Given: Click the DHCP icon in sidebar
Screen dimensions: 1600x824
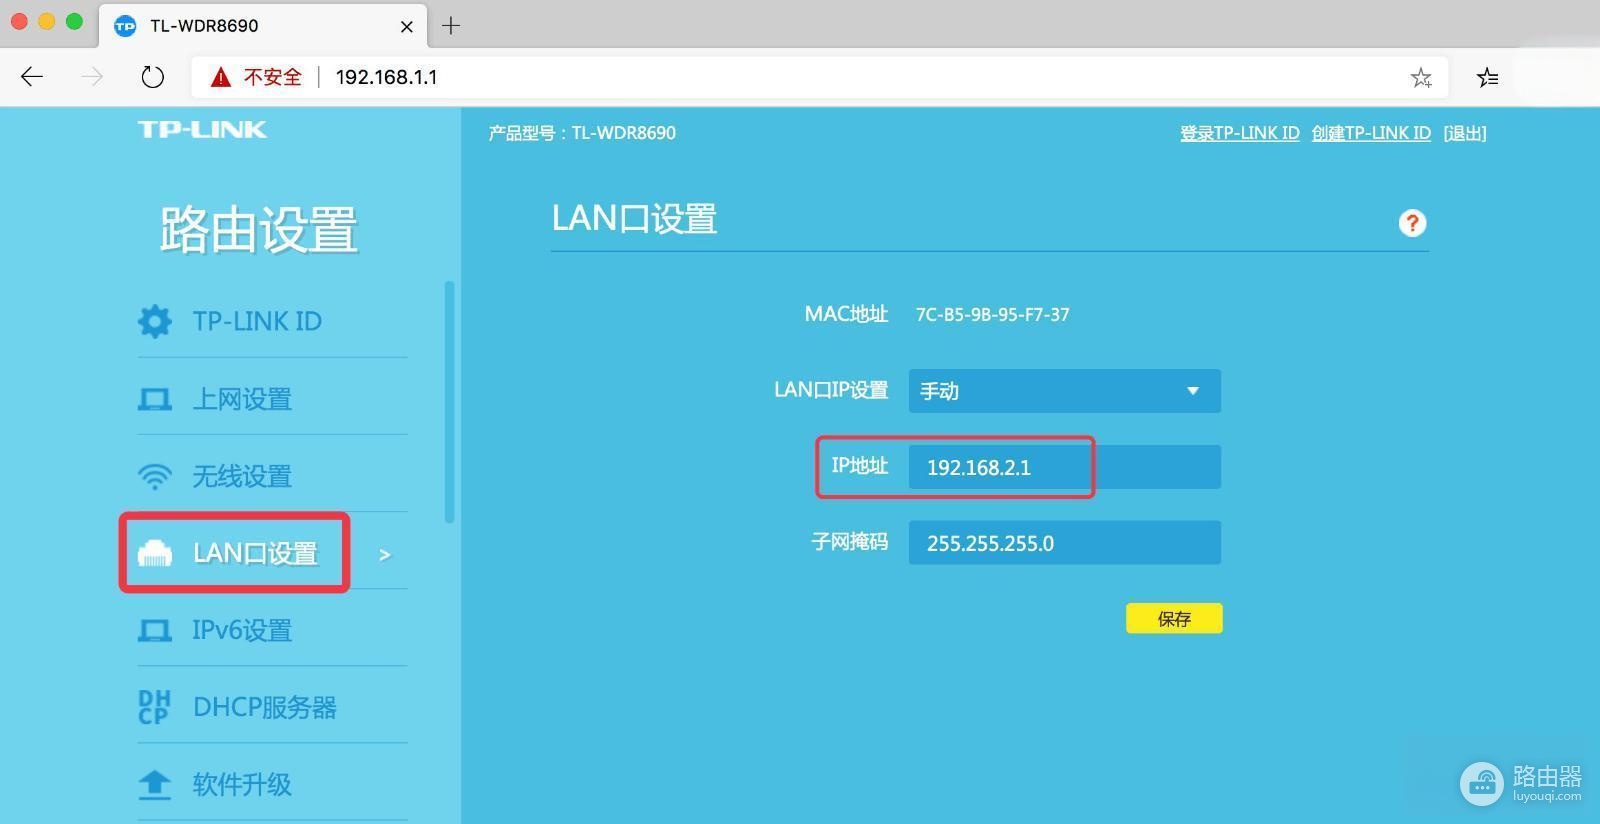Looking at the screenshot, I should (x=155, y=707).
